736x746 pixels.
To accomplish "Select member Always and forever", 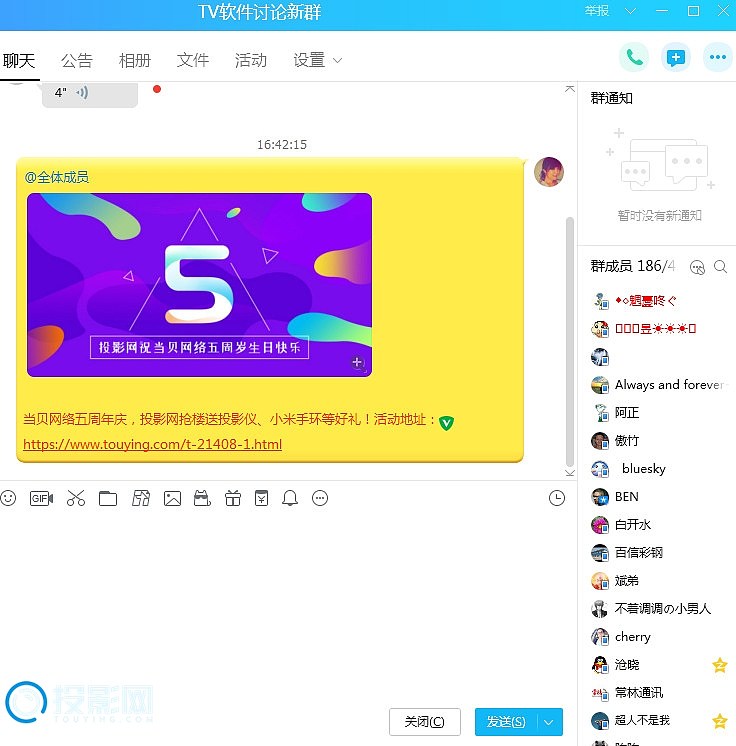I will pos(659,384).
